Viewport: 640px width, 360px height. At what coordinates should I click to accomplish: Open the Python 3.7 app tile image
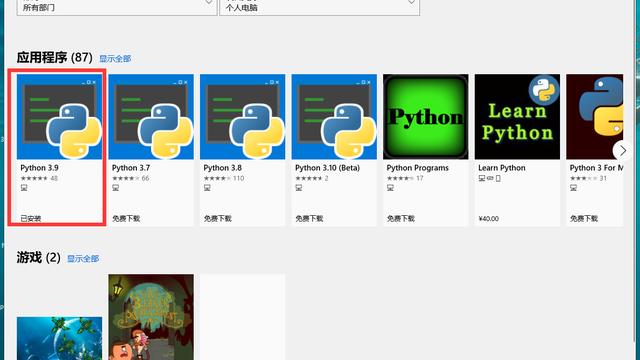[x=151, y=117]
